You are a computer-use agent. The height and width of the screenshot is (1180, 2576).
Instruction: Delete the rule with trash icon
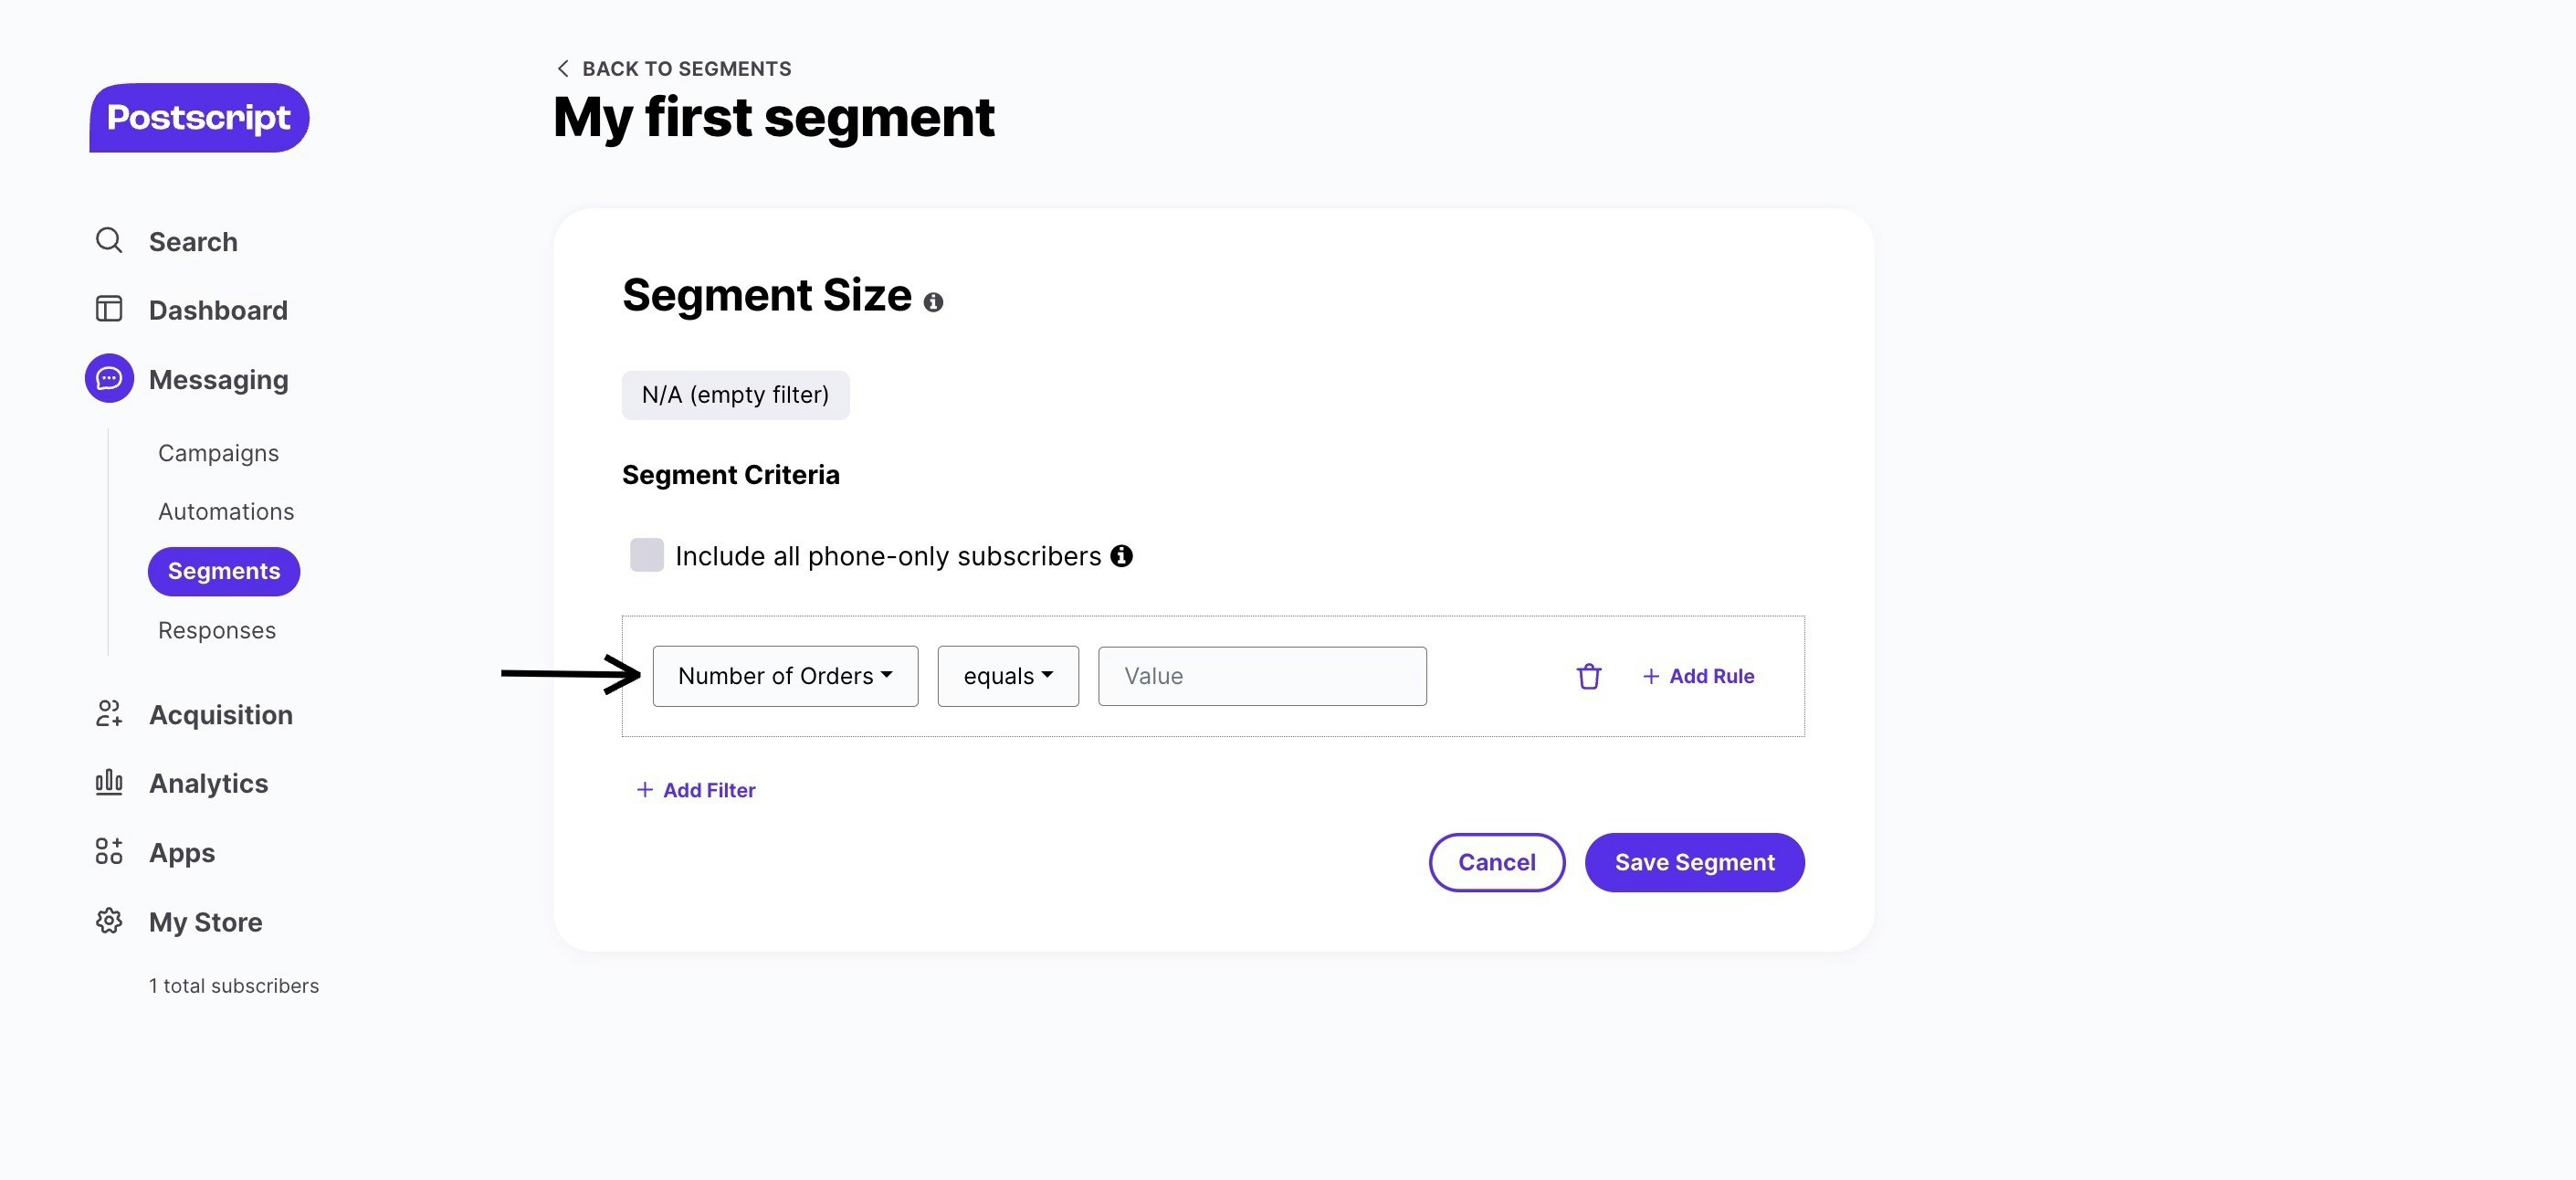coord(1588,677)
